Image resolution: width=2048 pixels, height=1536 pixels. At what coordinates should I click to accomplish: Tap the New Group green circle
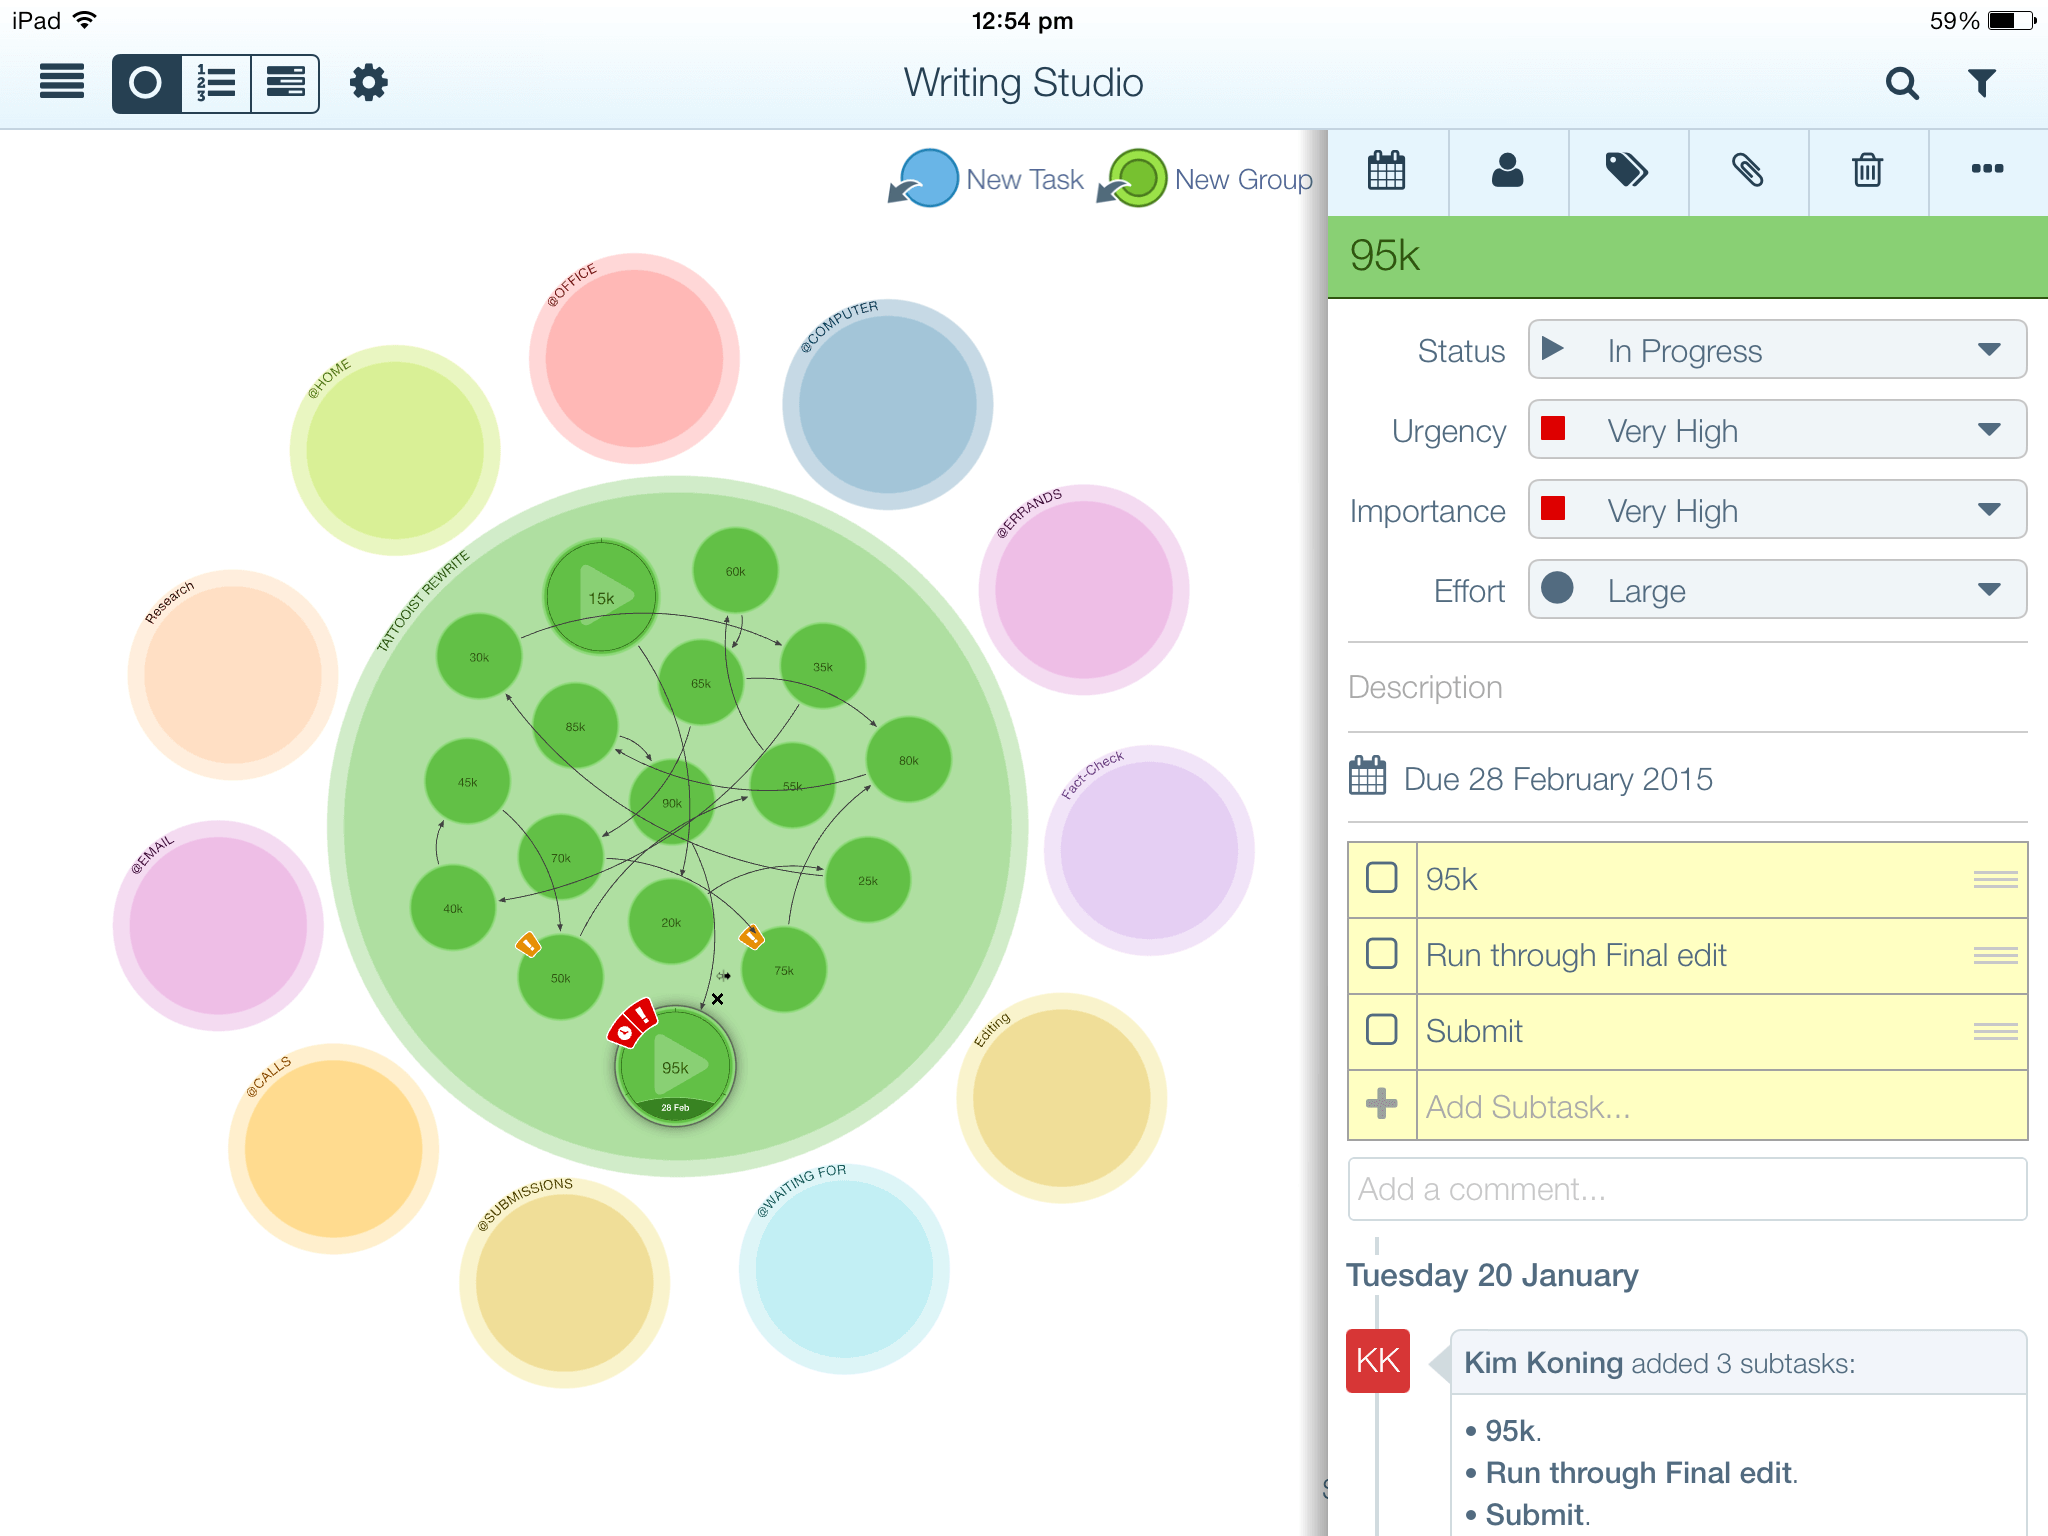click(1137, 178)
